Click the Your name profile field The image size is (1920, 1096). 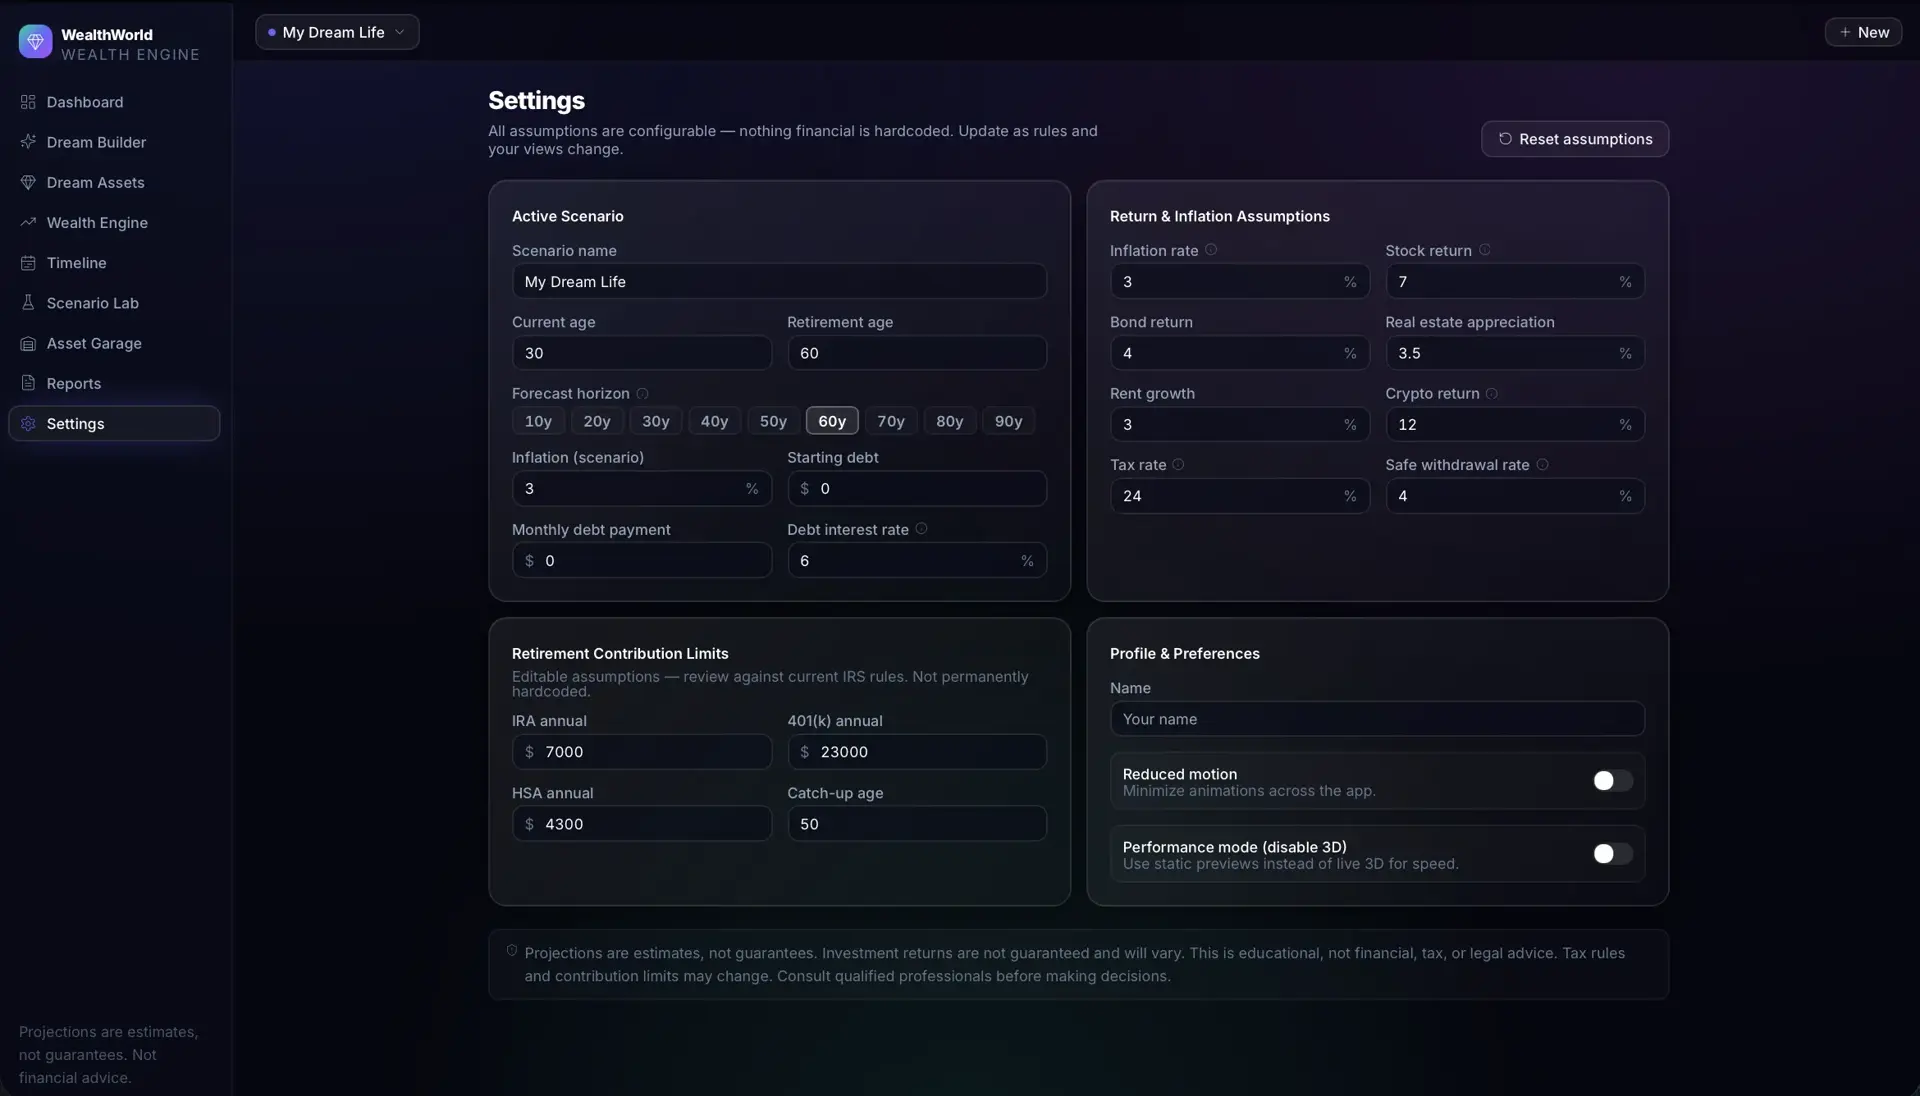(x=1377, y=718)
